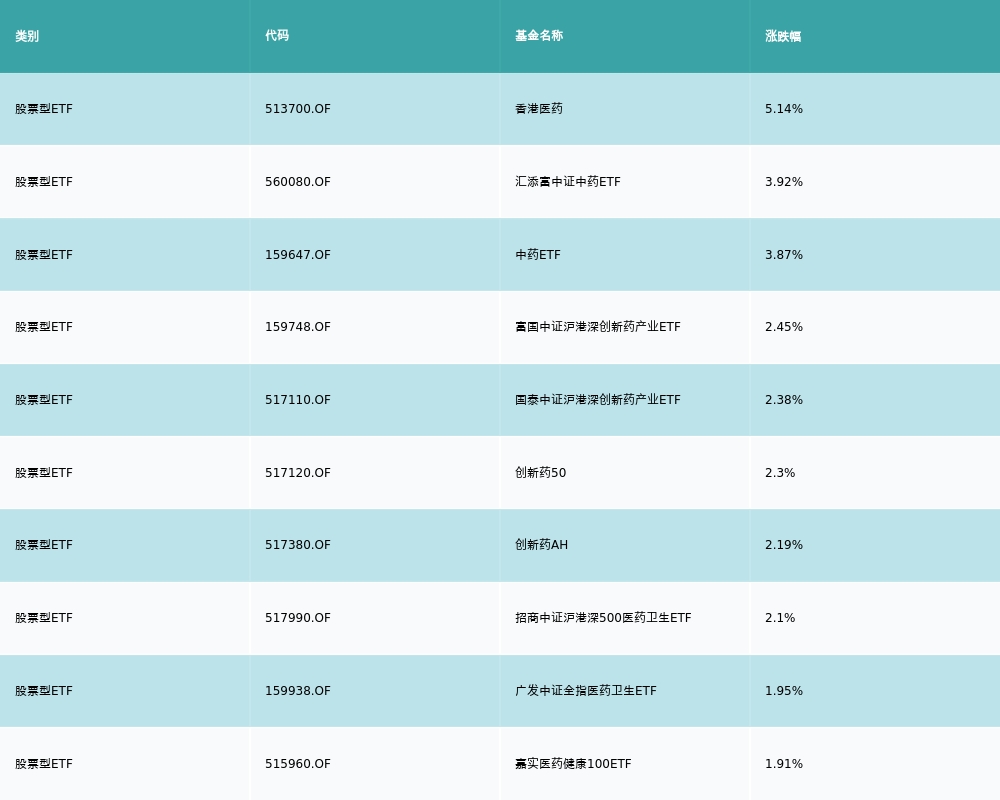Click the 2.1% change value
This screenshot has height=800, width=1000.
780,618
